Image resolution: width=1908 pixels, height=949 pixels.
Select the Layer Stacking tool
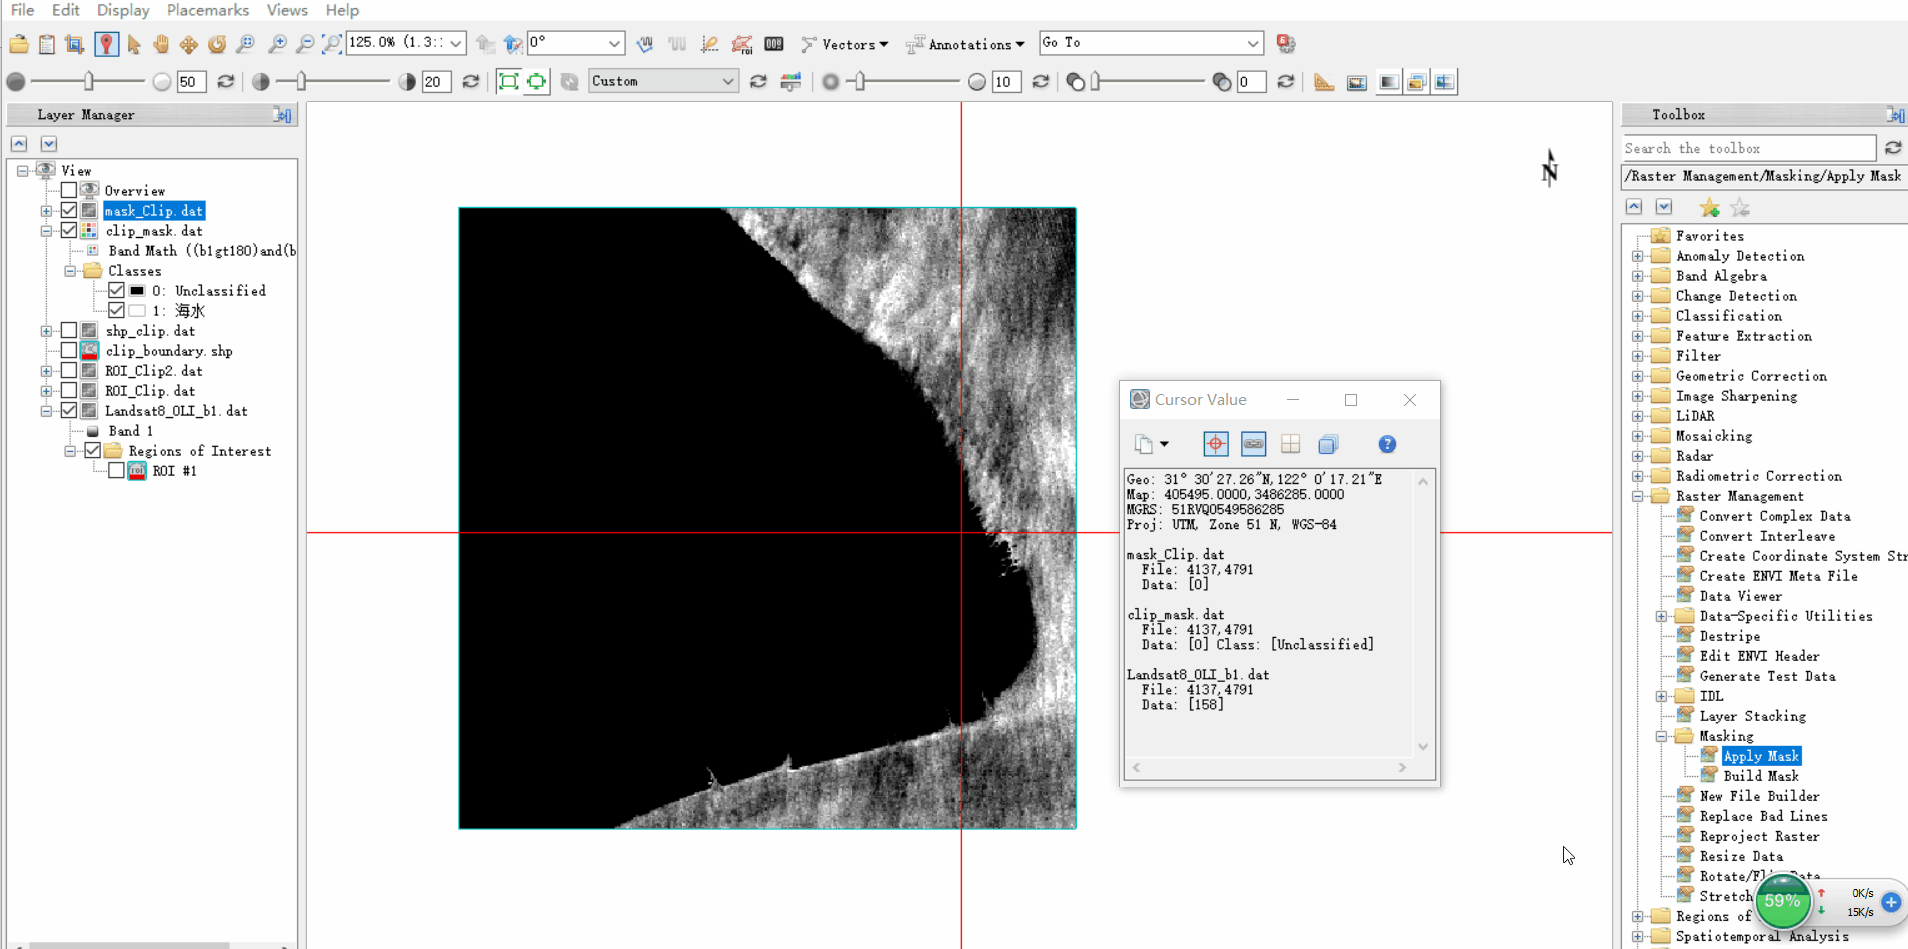tap(1752, 716)
